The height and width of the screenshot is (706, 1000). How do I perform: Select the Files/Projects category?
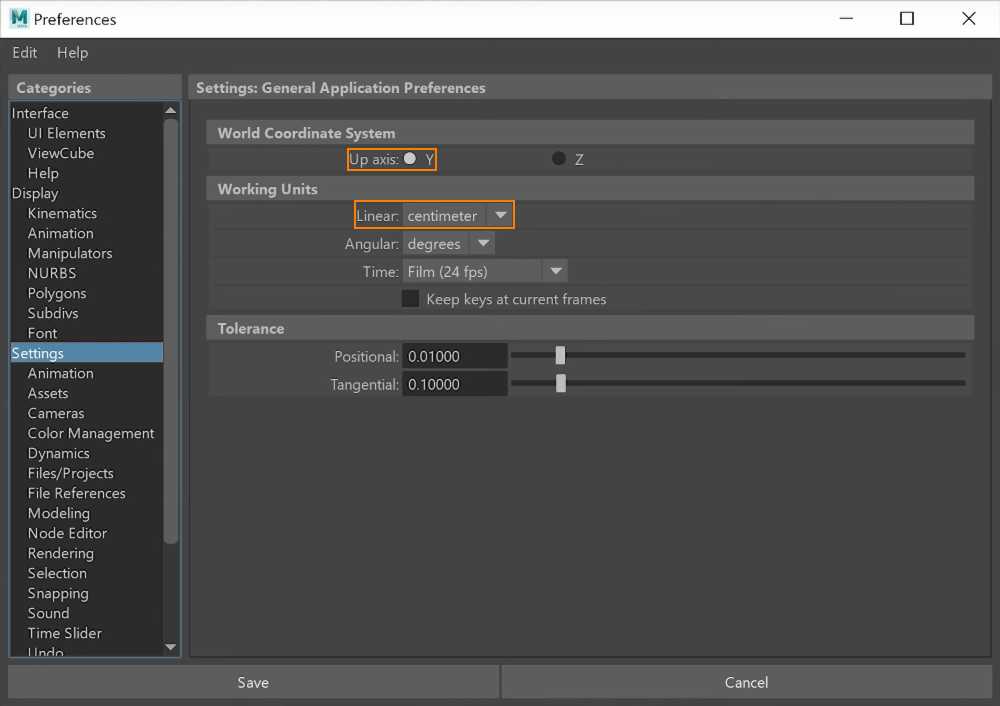point(87,473)
